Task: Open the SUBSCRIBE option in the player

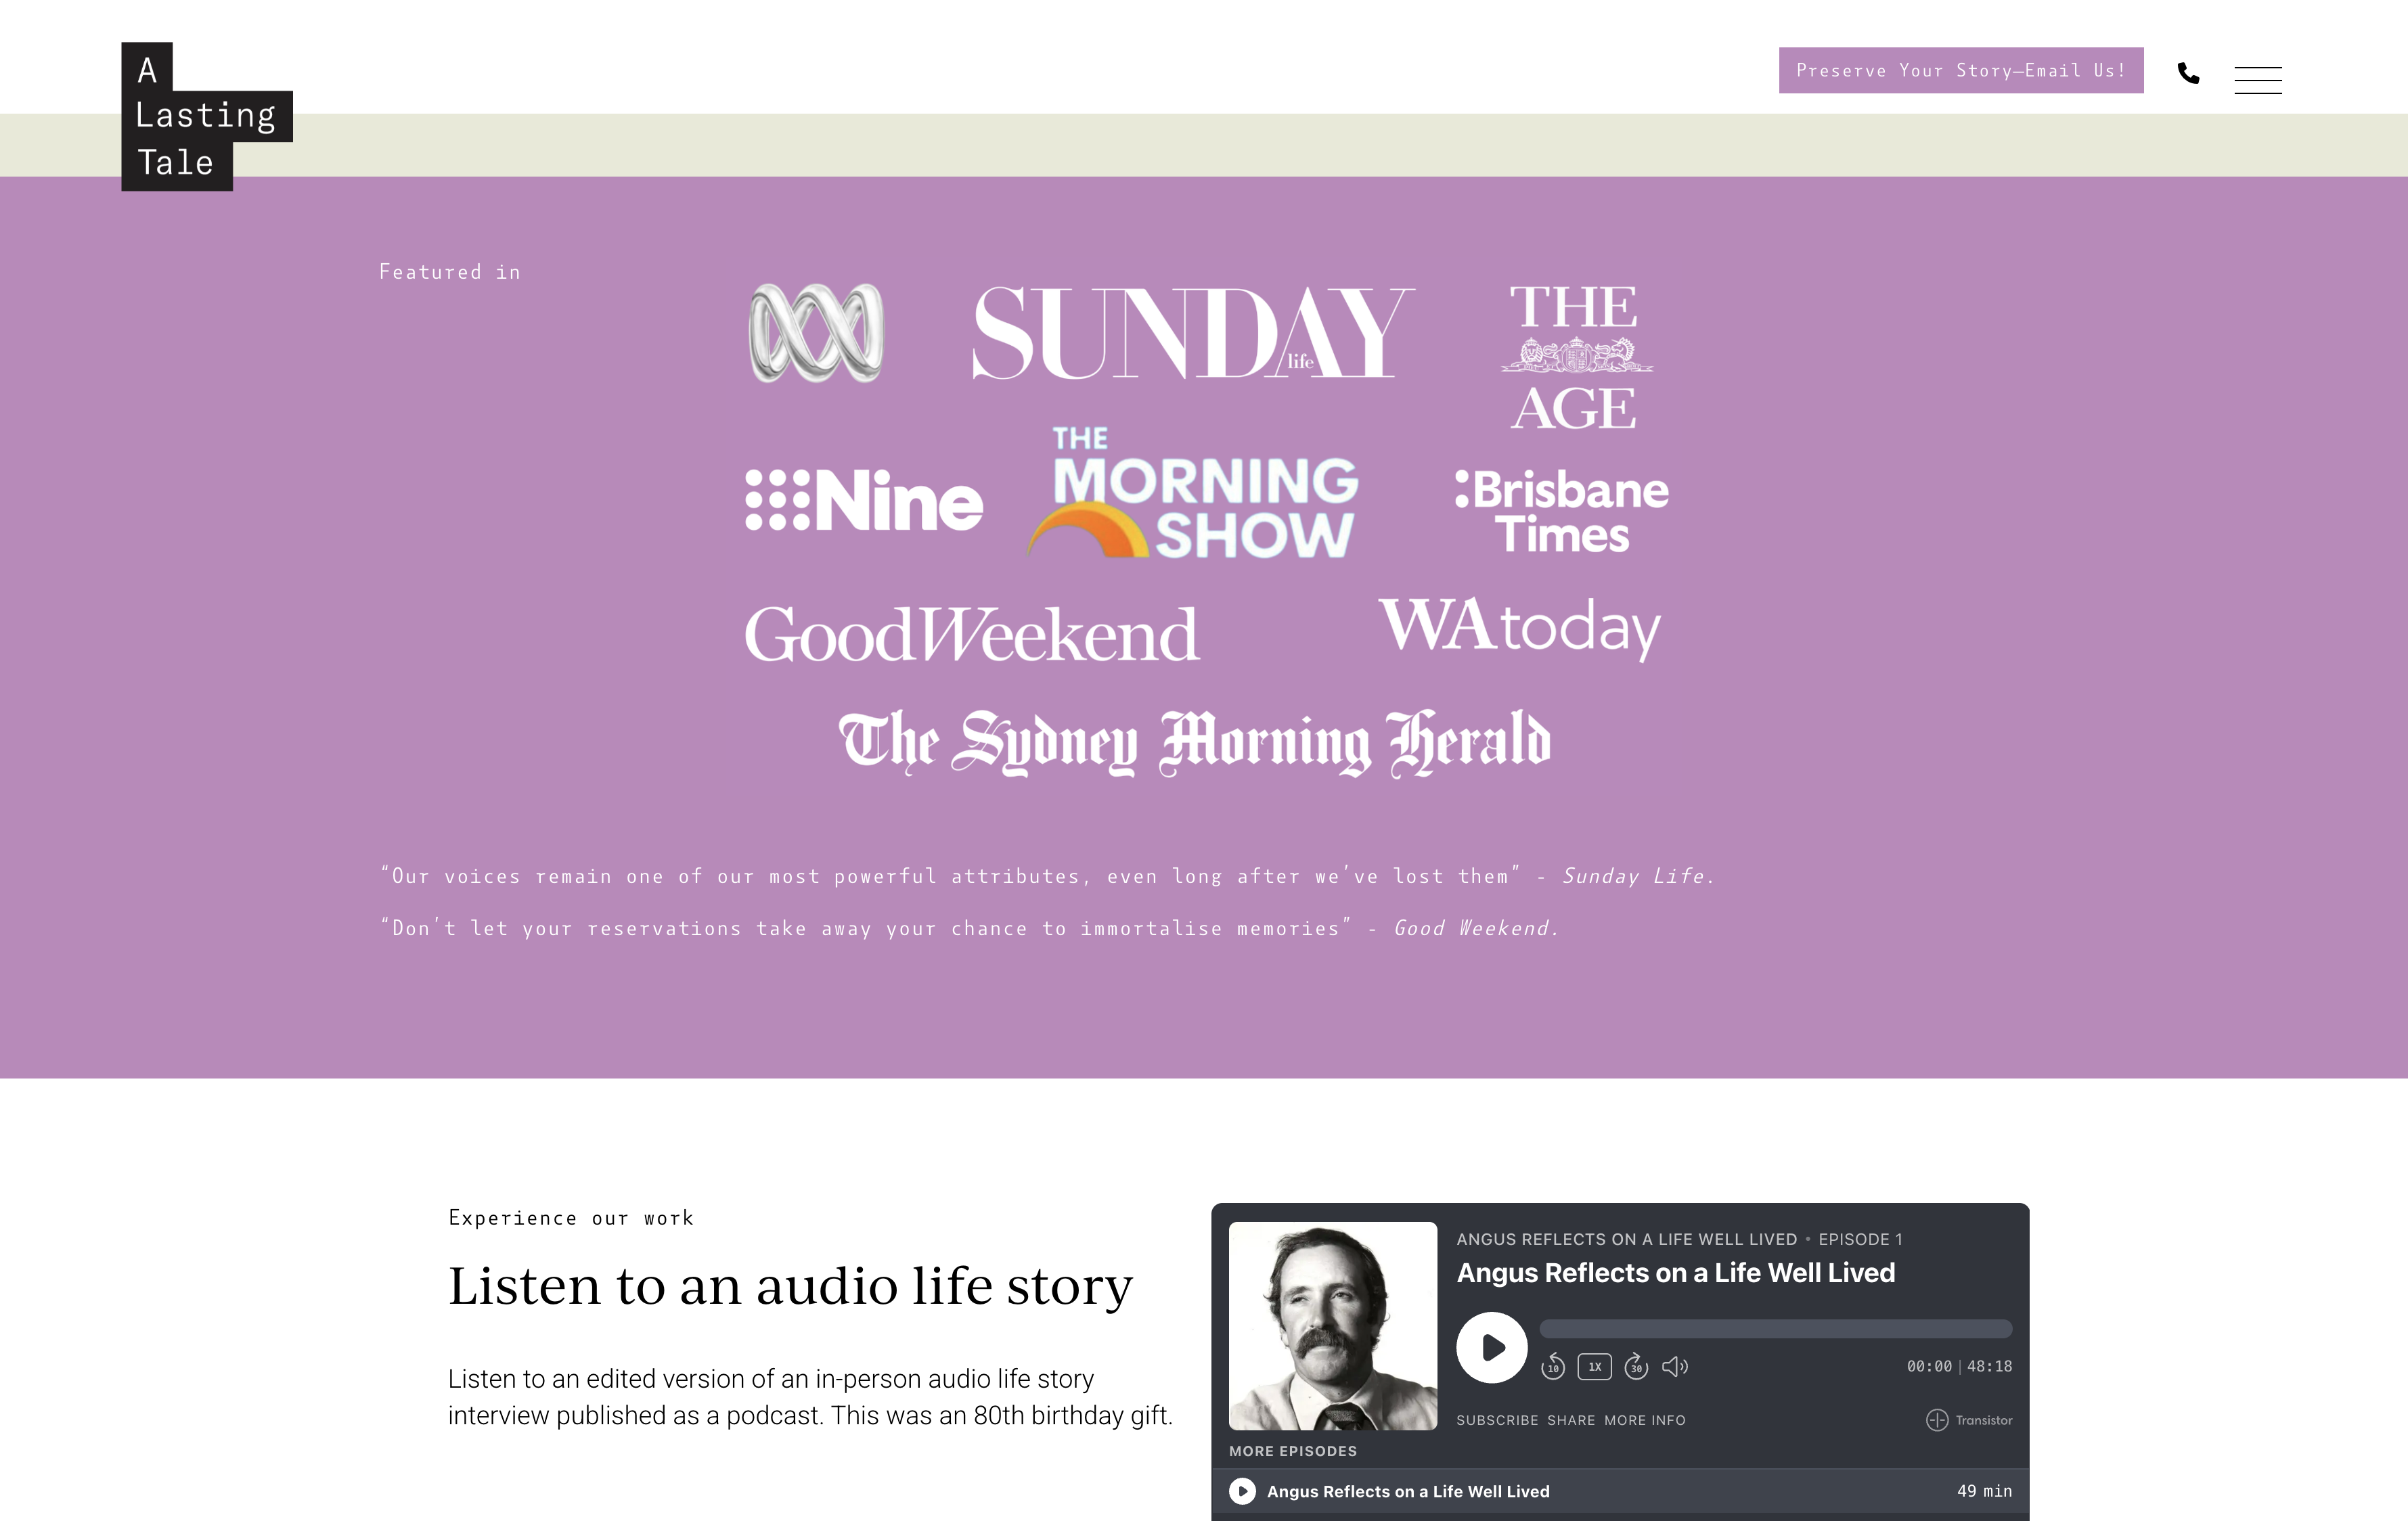Action: click(1497, 1420)
